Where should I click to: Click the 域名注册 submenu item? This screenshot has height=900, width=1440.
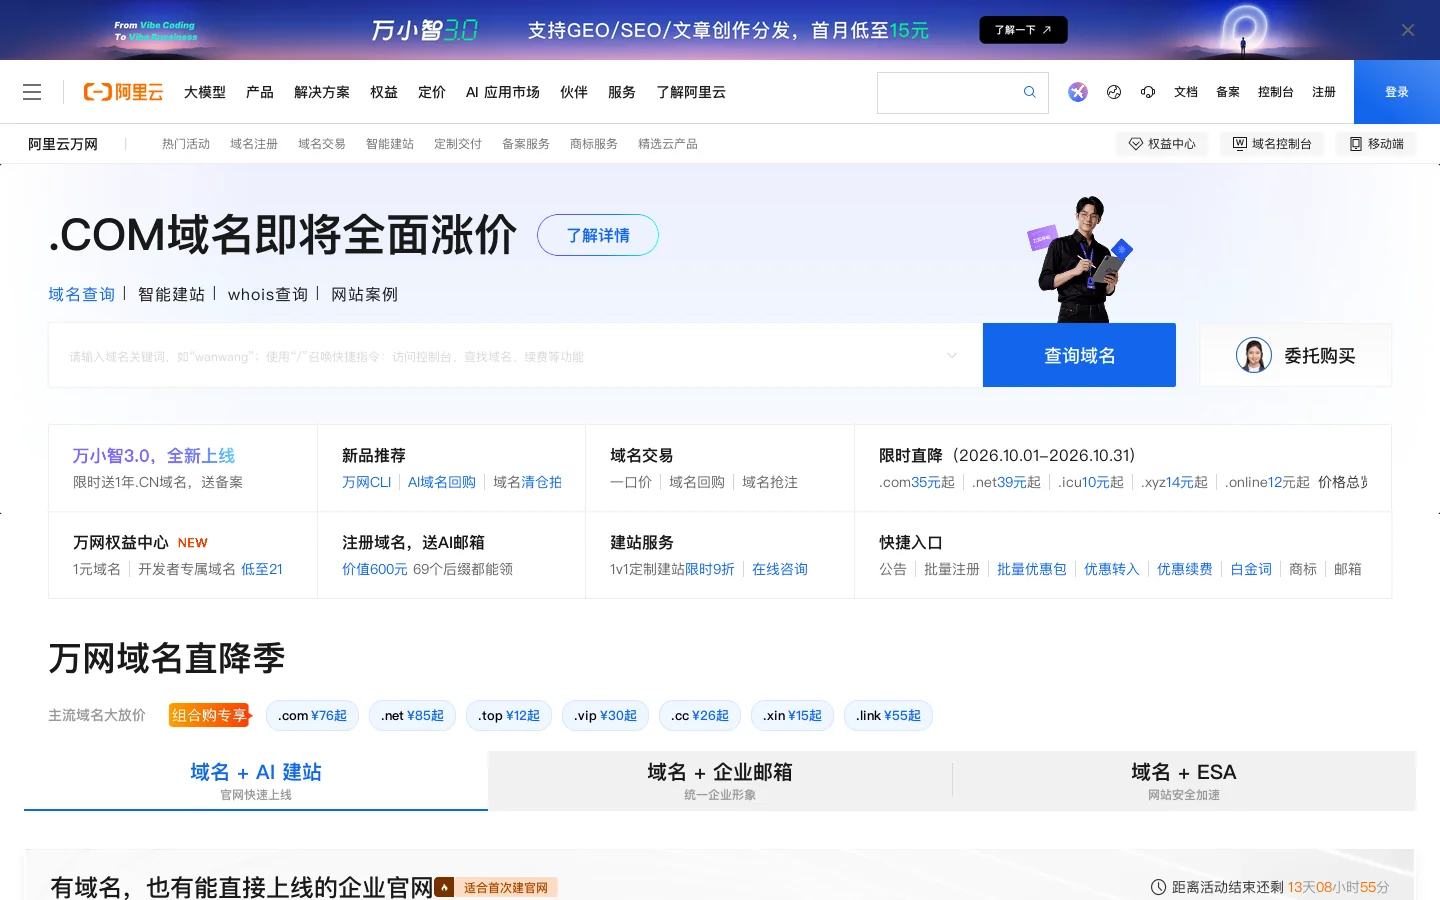(x=254, y=144)
